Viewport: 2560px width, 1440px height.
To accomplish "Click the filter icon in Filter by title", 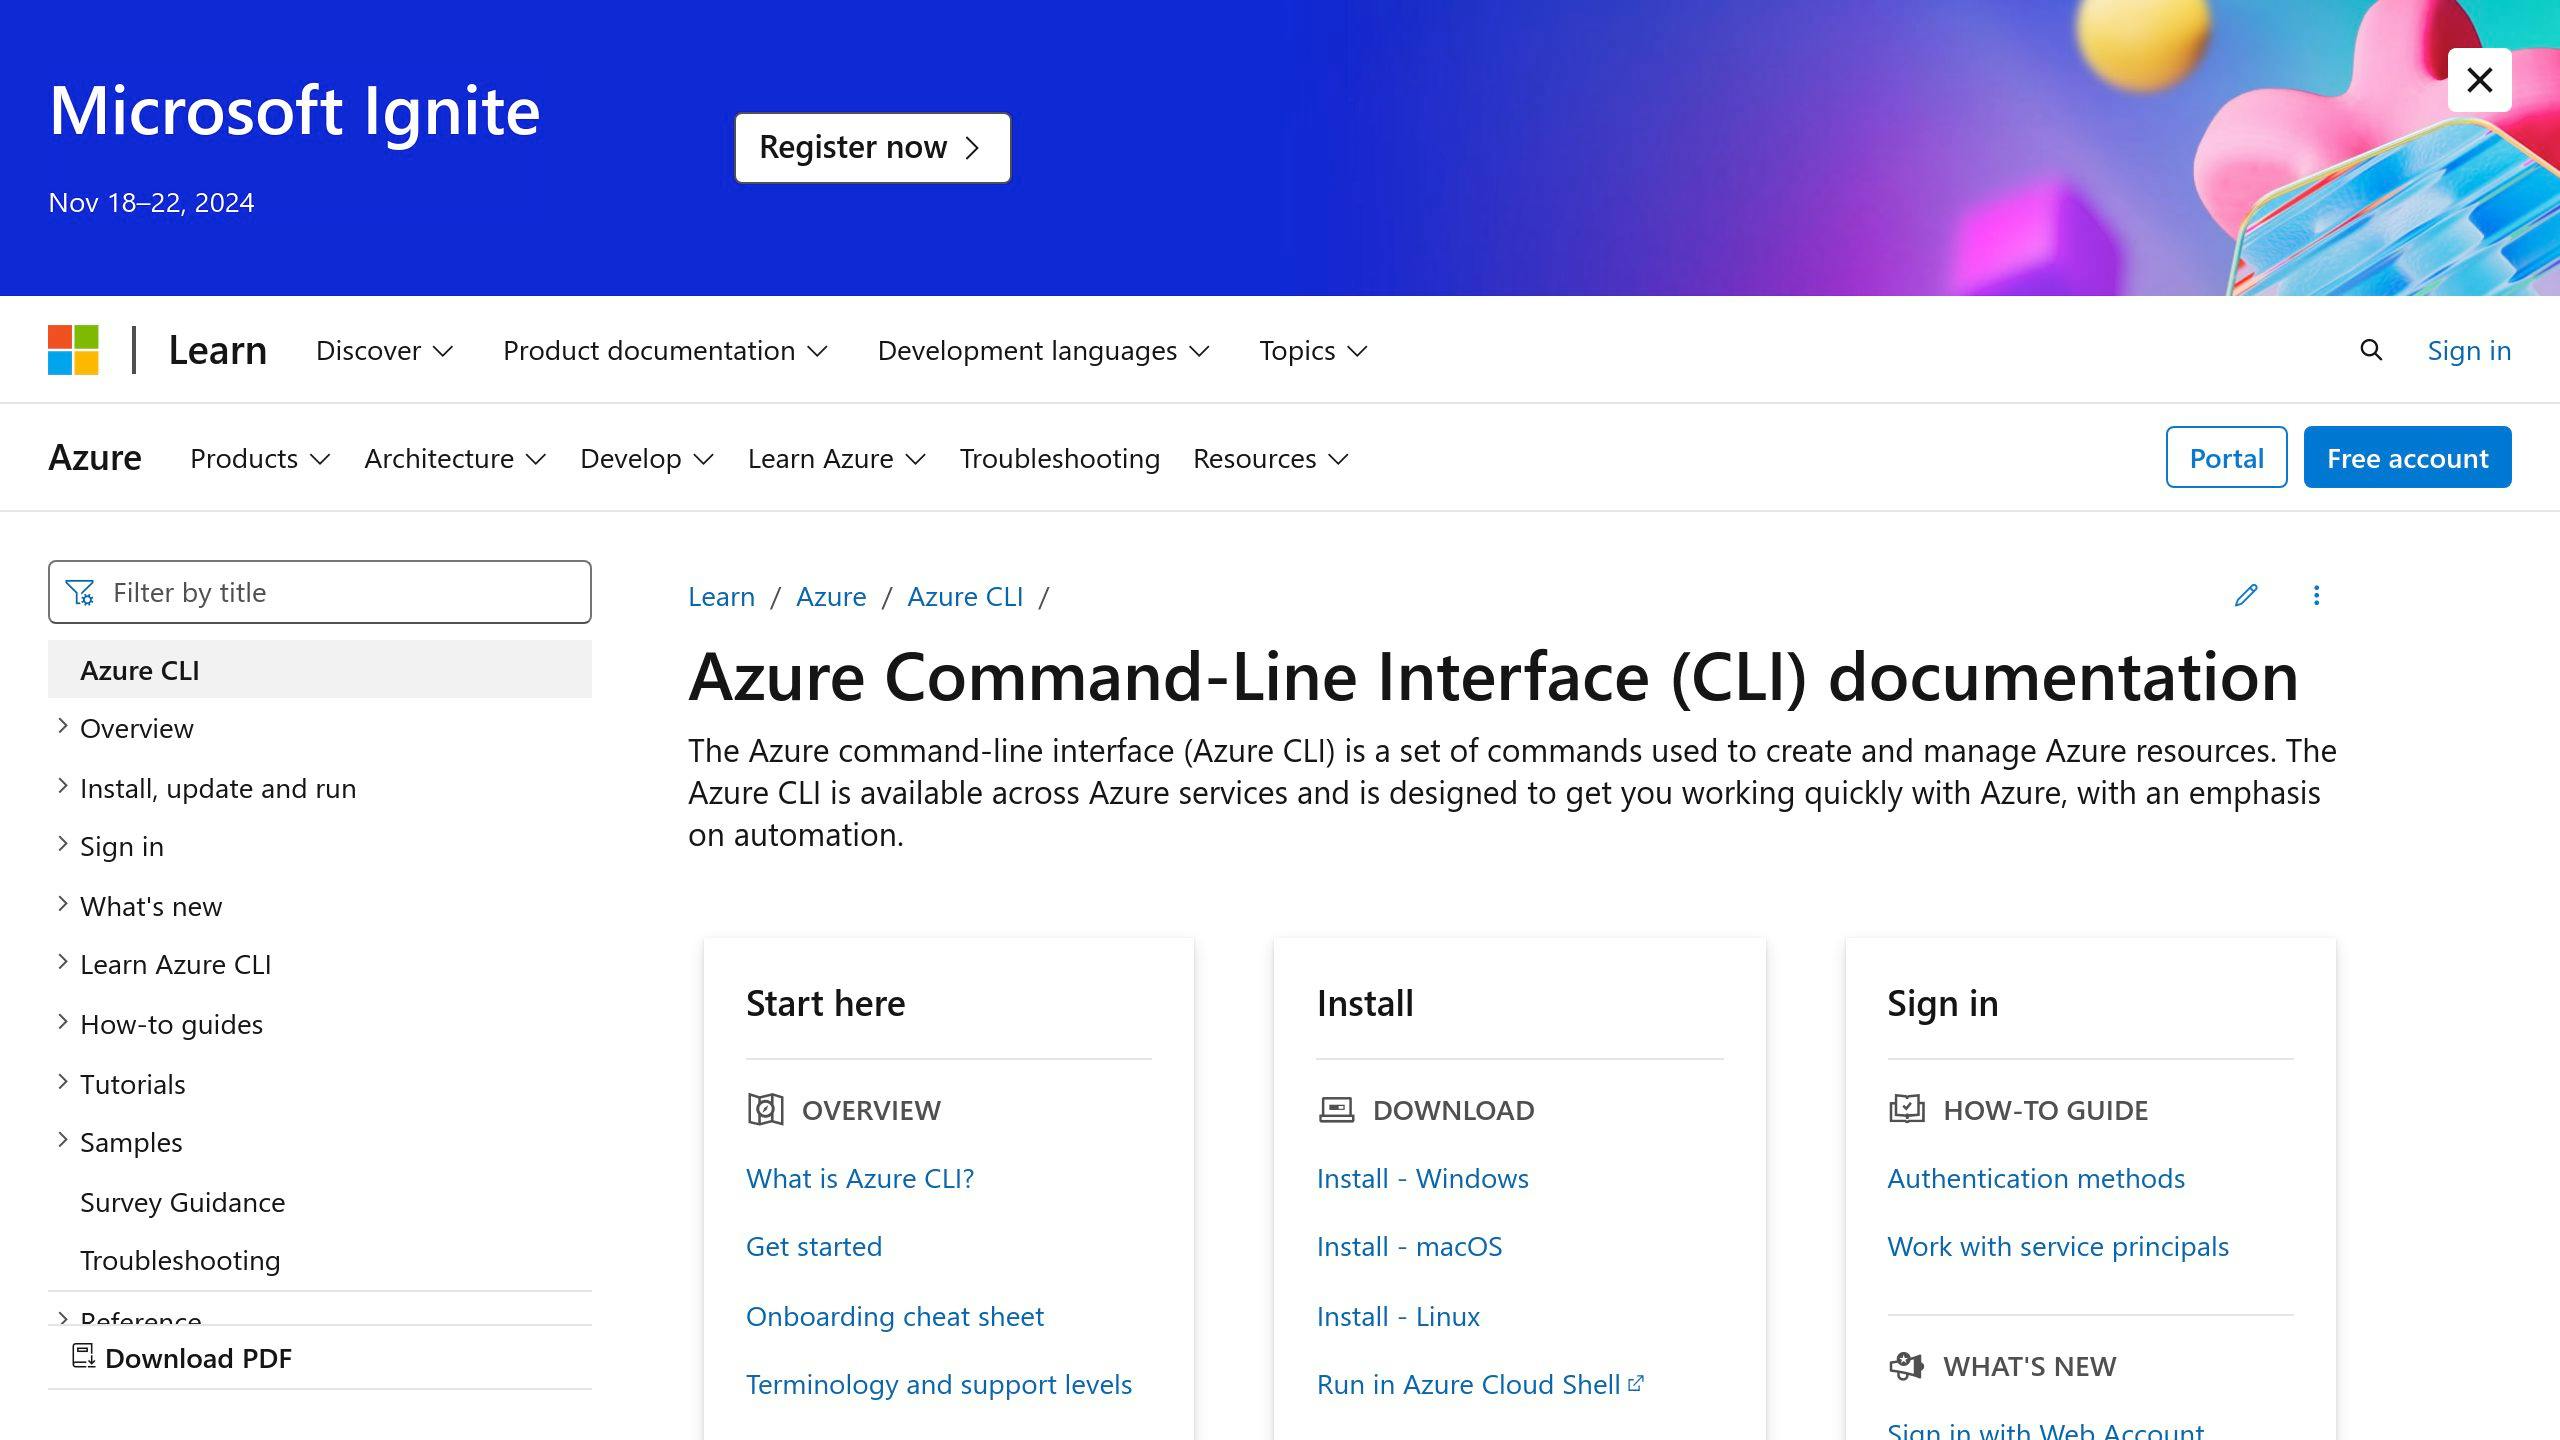I will (x=80, y=593).
